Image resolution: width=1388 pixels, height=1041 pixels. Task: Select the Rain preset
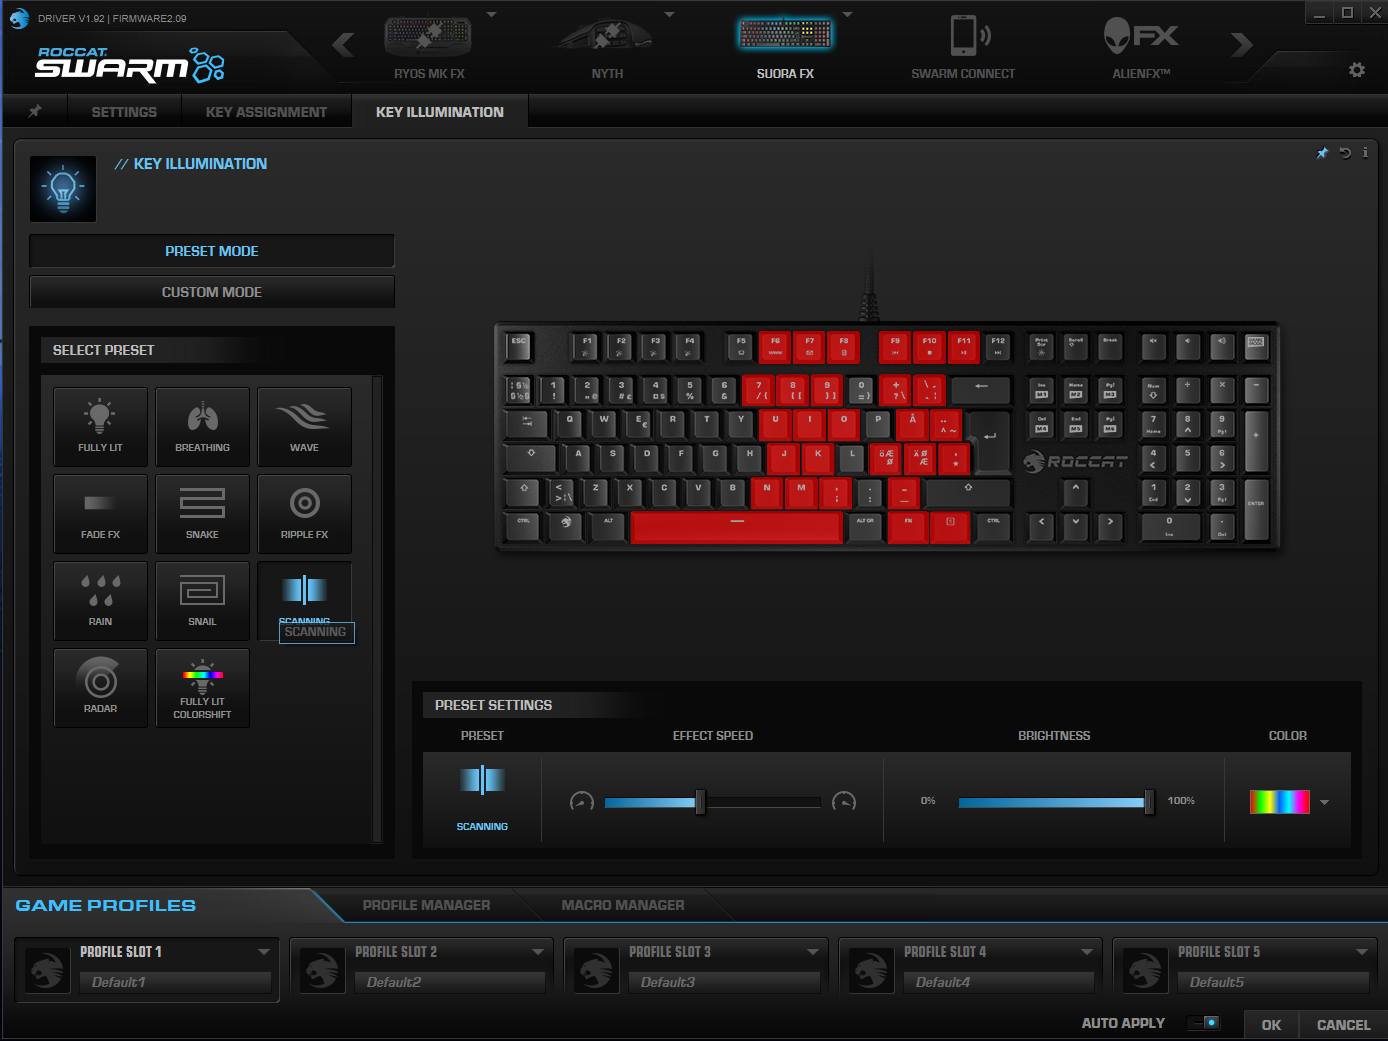100,601
